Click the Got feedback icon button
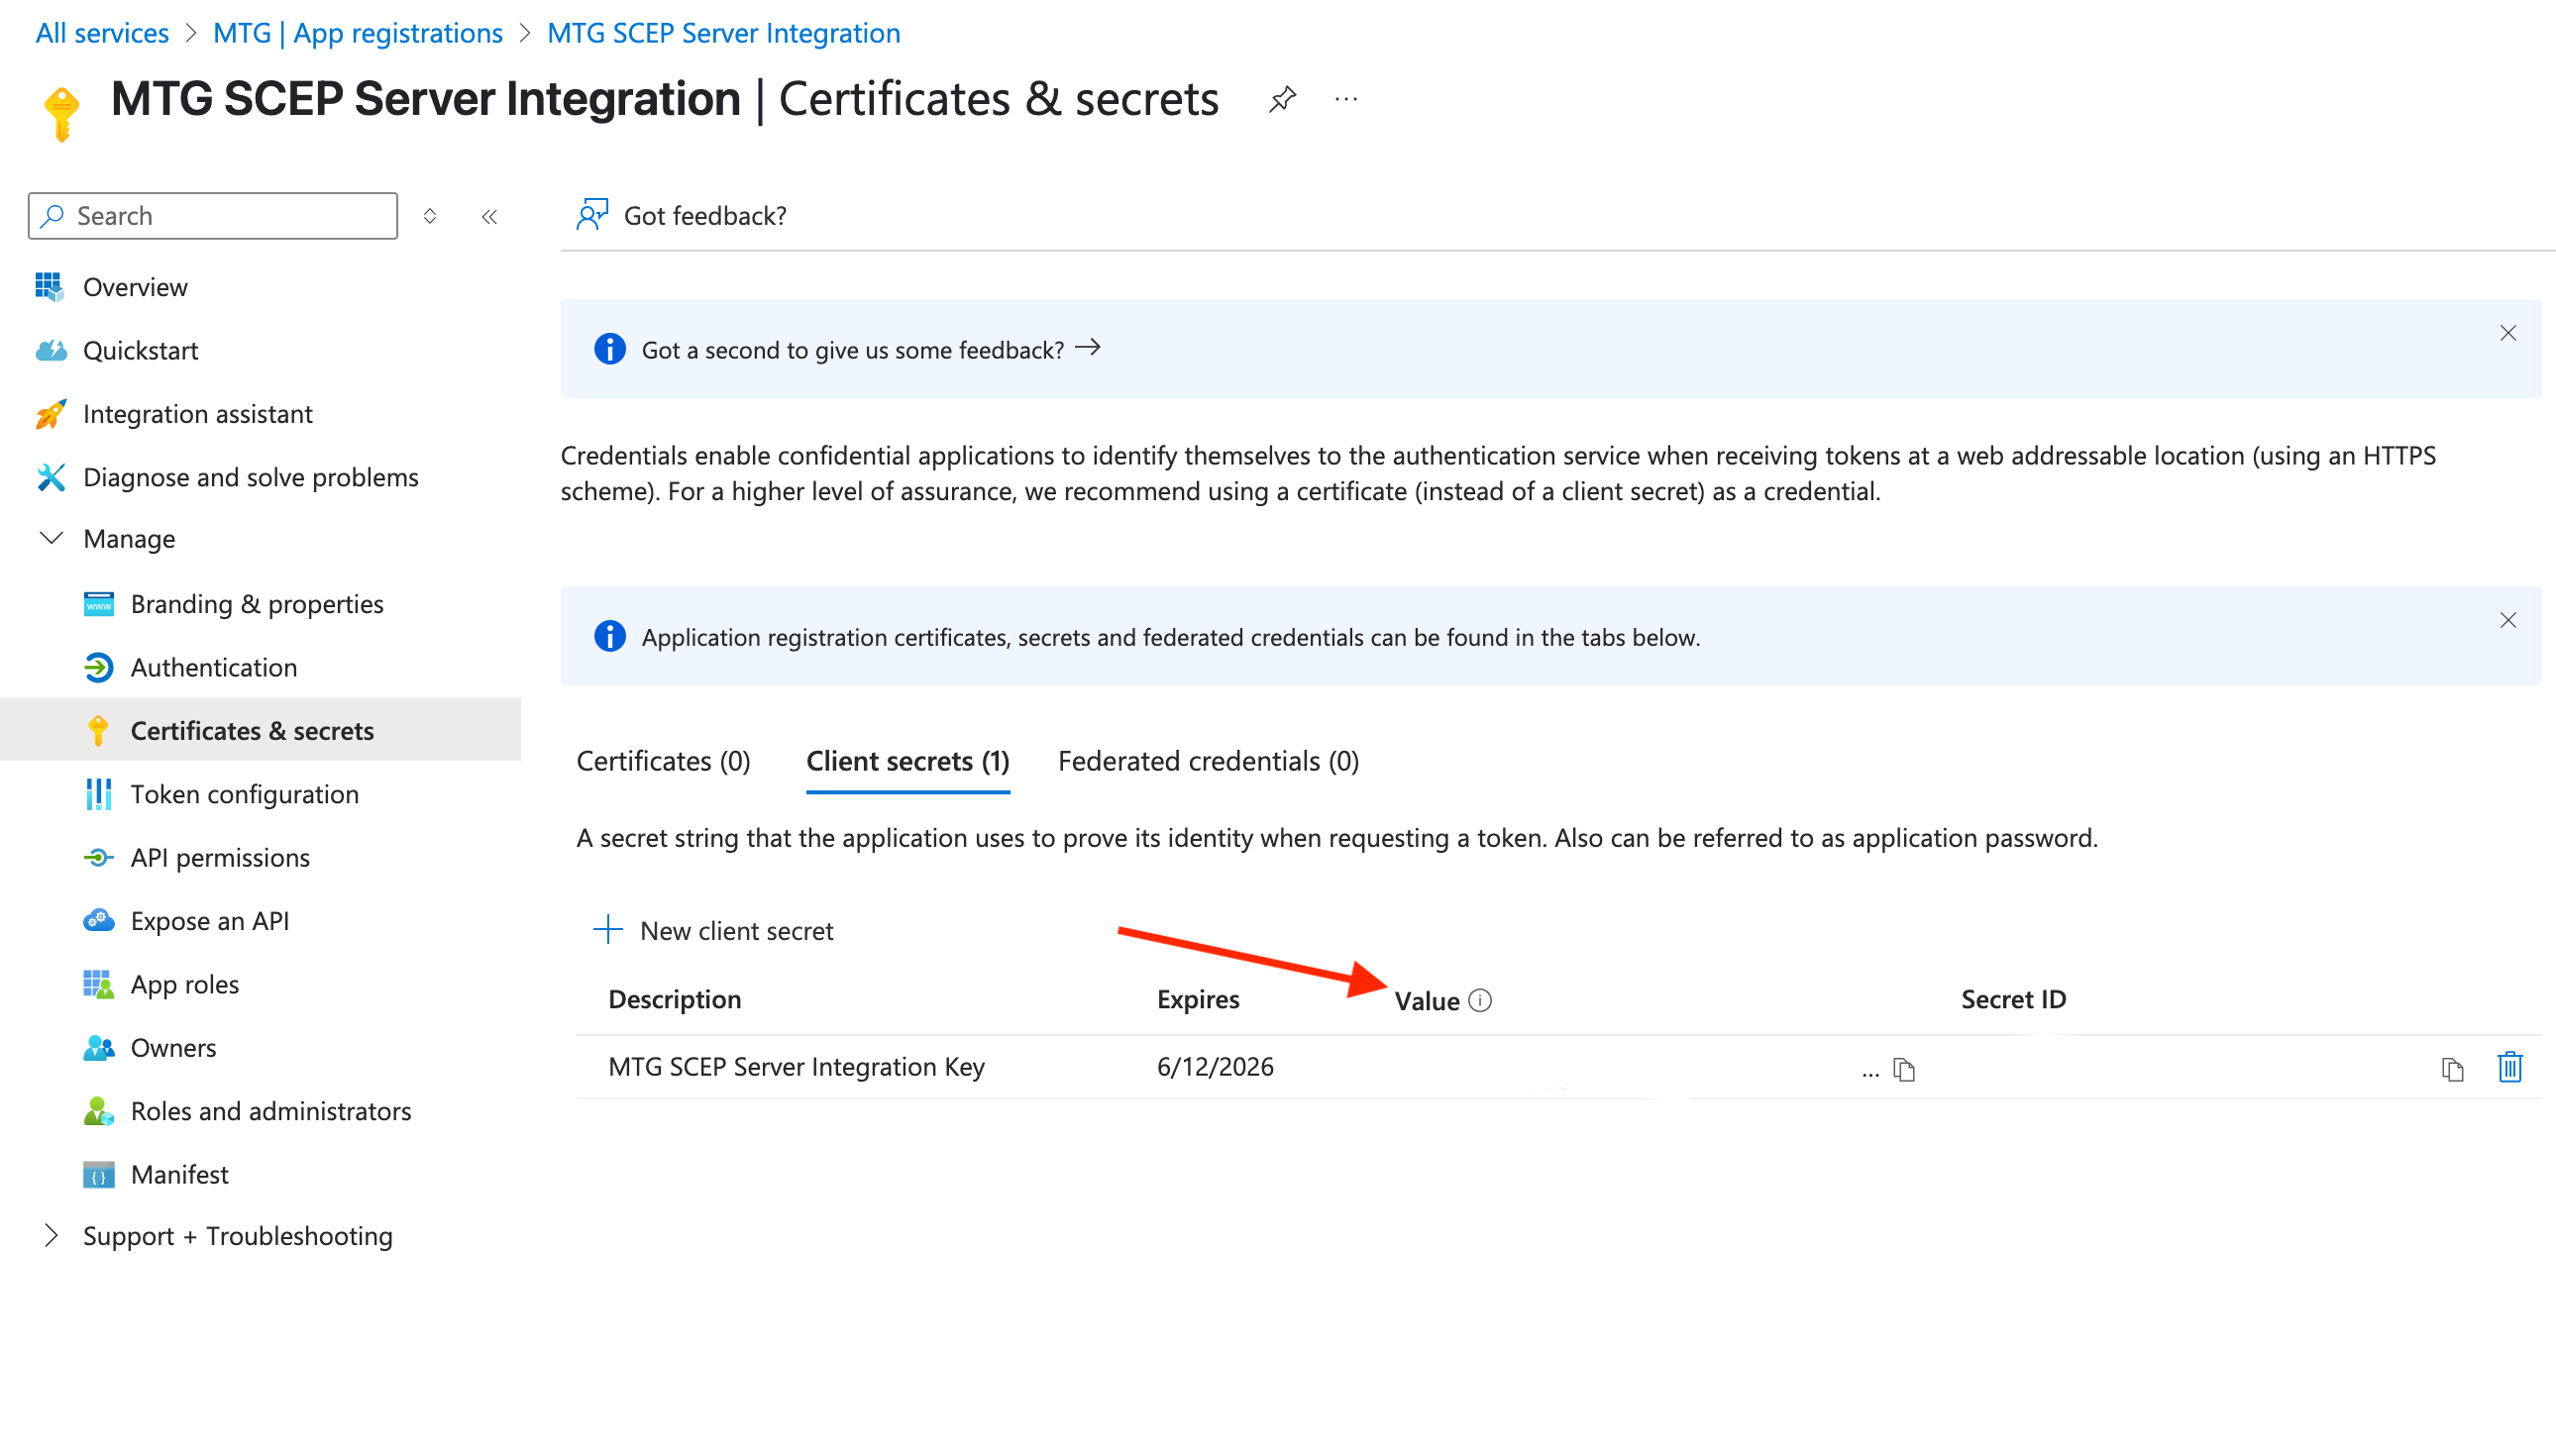The width and height of the screenshot is (2556, 1456). pos(591,215)
